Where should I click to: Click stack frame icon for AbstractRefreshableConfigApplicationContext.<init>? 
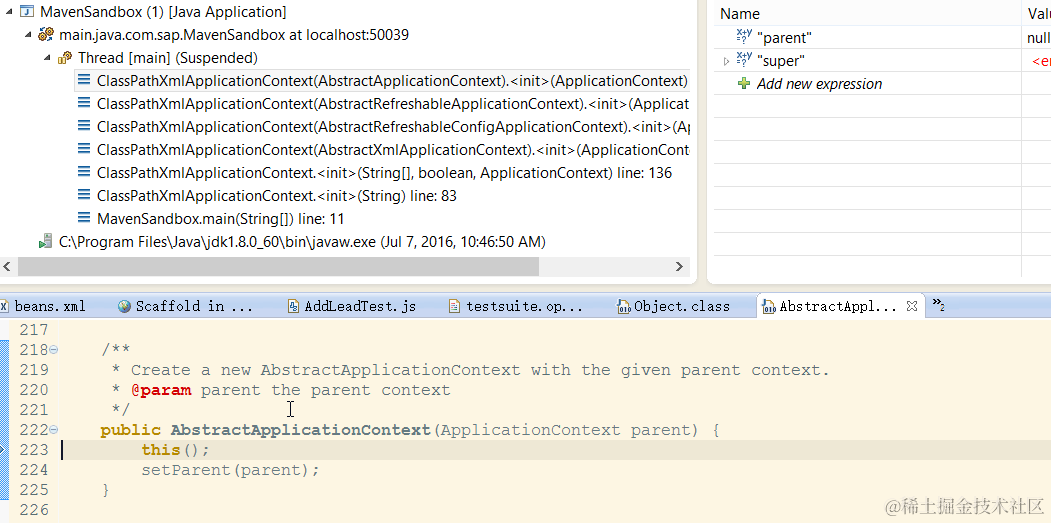tap(84, 126)
